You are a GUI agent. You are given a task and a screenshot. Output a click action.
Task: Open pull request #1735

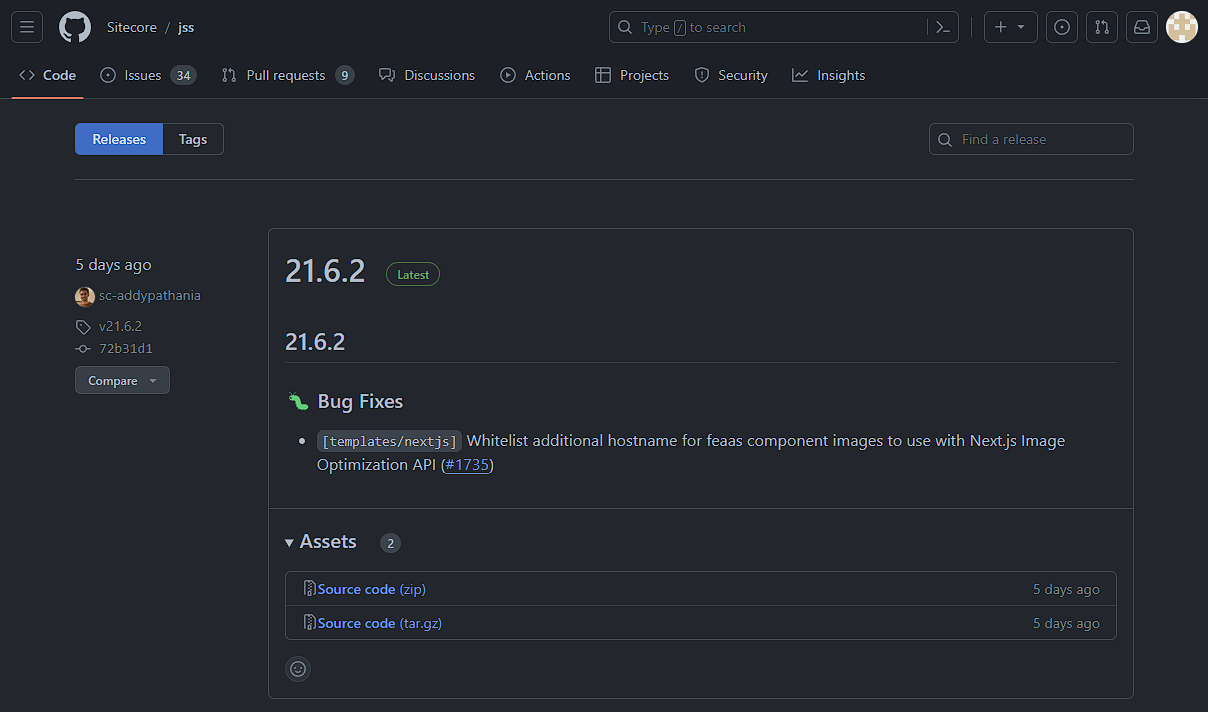467,464
